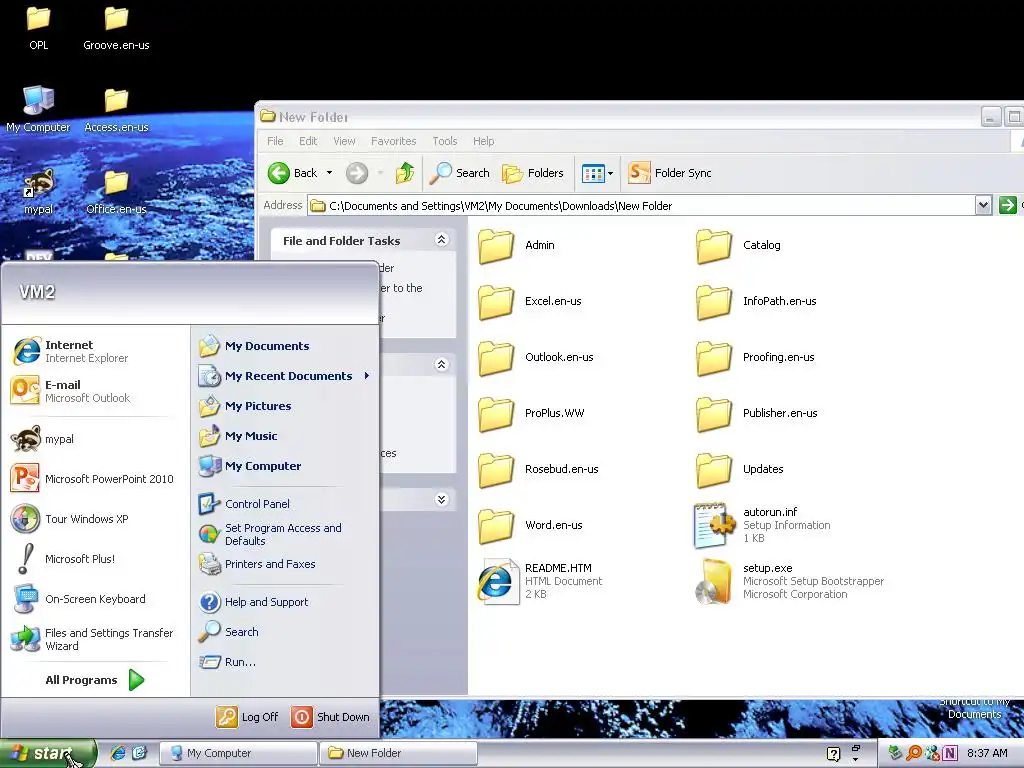Select the Admin folder
Viewport: 1024px width, 768px height.
tap(517, 246)
